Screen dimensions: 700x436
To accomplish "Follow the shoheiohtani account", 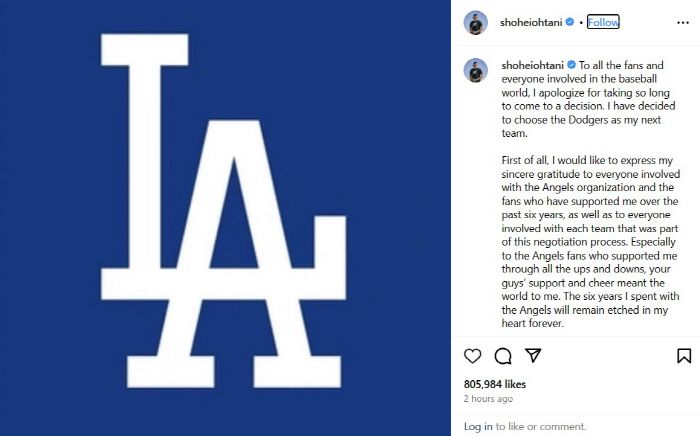I will 603,22.
